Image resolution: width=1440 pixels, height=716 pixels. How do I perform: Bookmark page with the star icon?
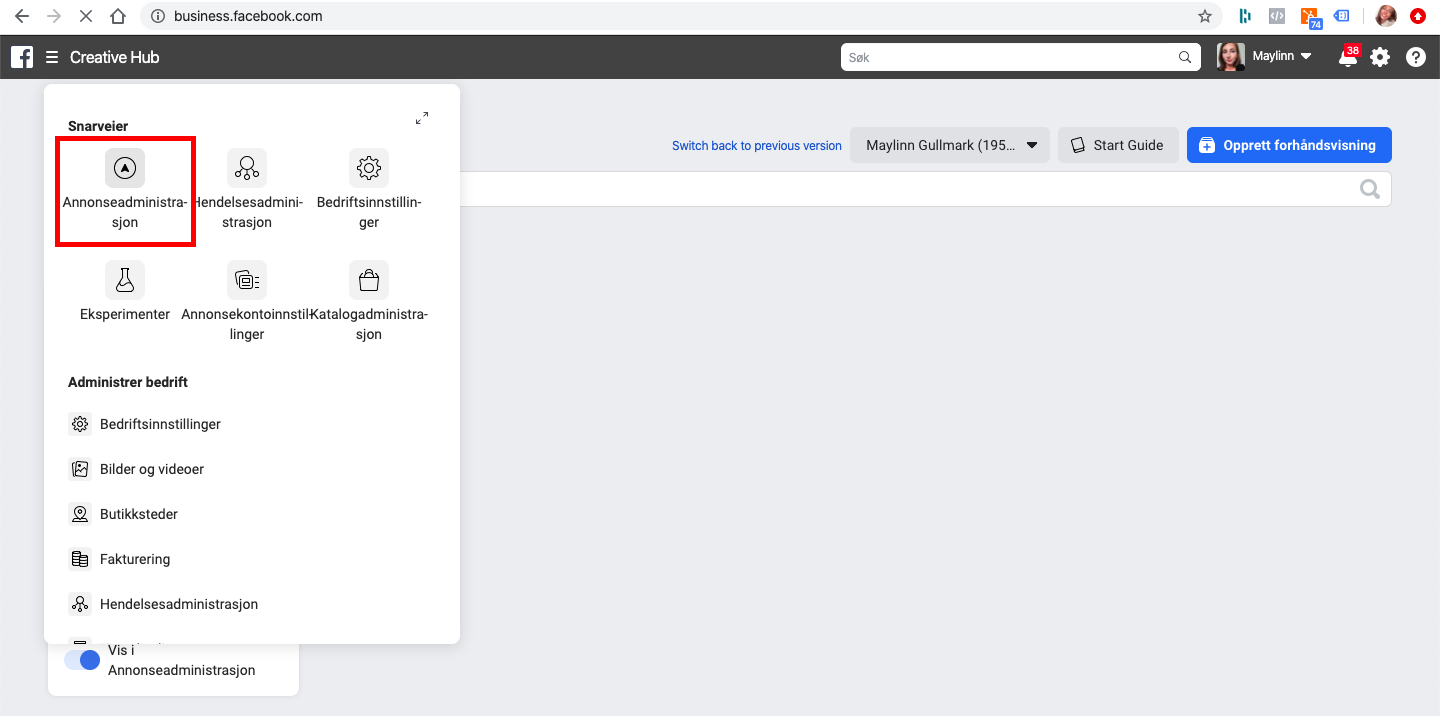[1205, 16]
